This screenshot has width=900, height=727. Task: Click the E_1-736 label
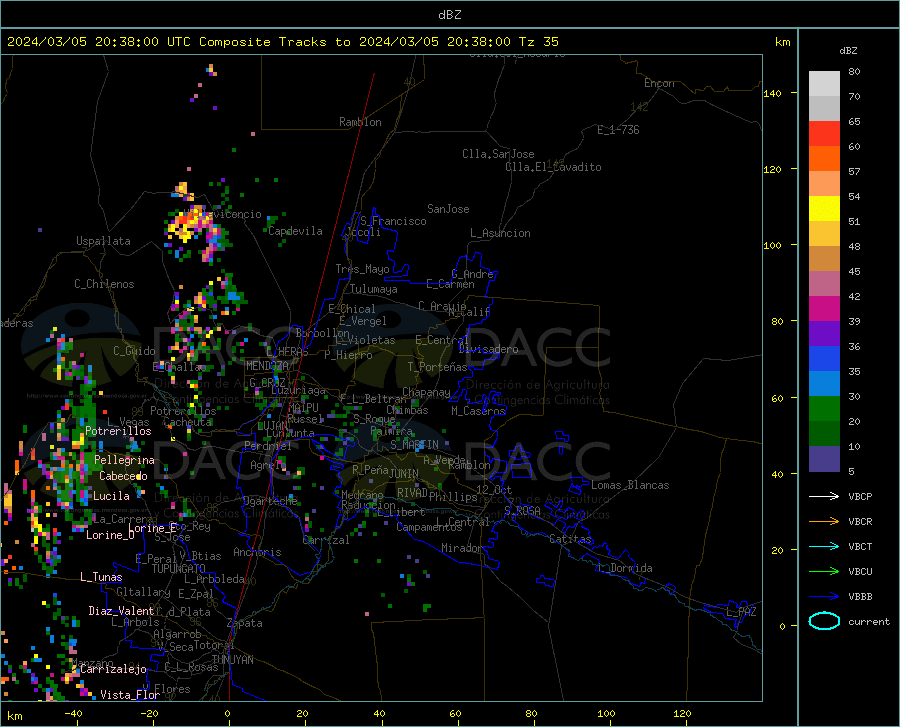pos(618,130)
